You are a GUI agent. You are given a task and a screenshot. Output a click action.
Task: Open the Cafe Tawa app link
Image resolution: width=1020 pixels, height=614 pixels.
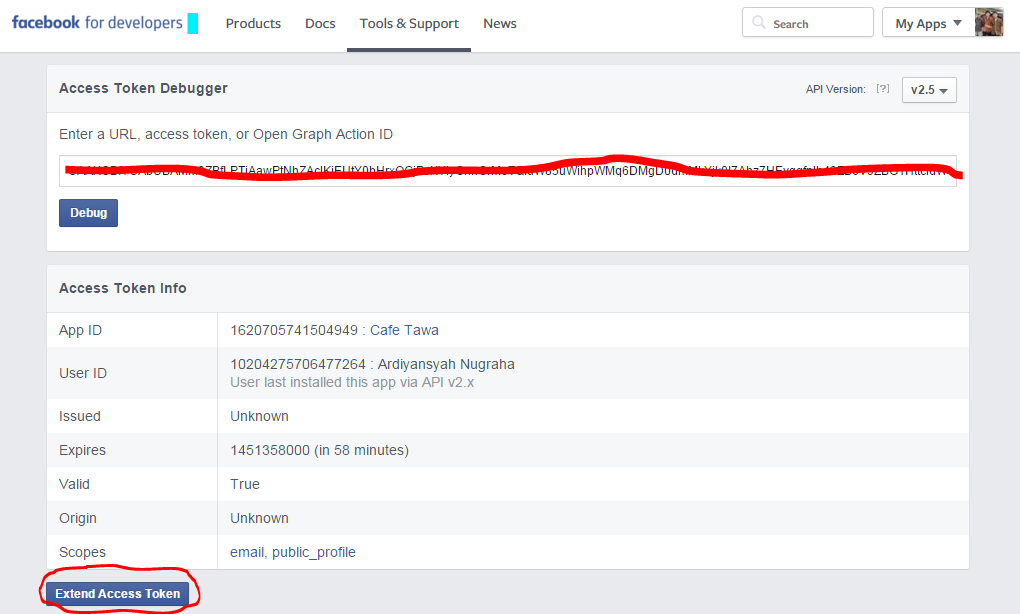[404, 330]
